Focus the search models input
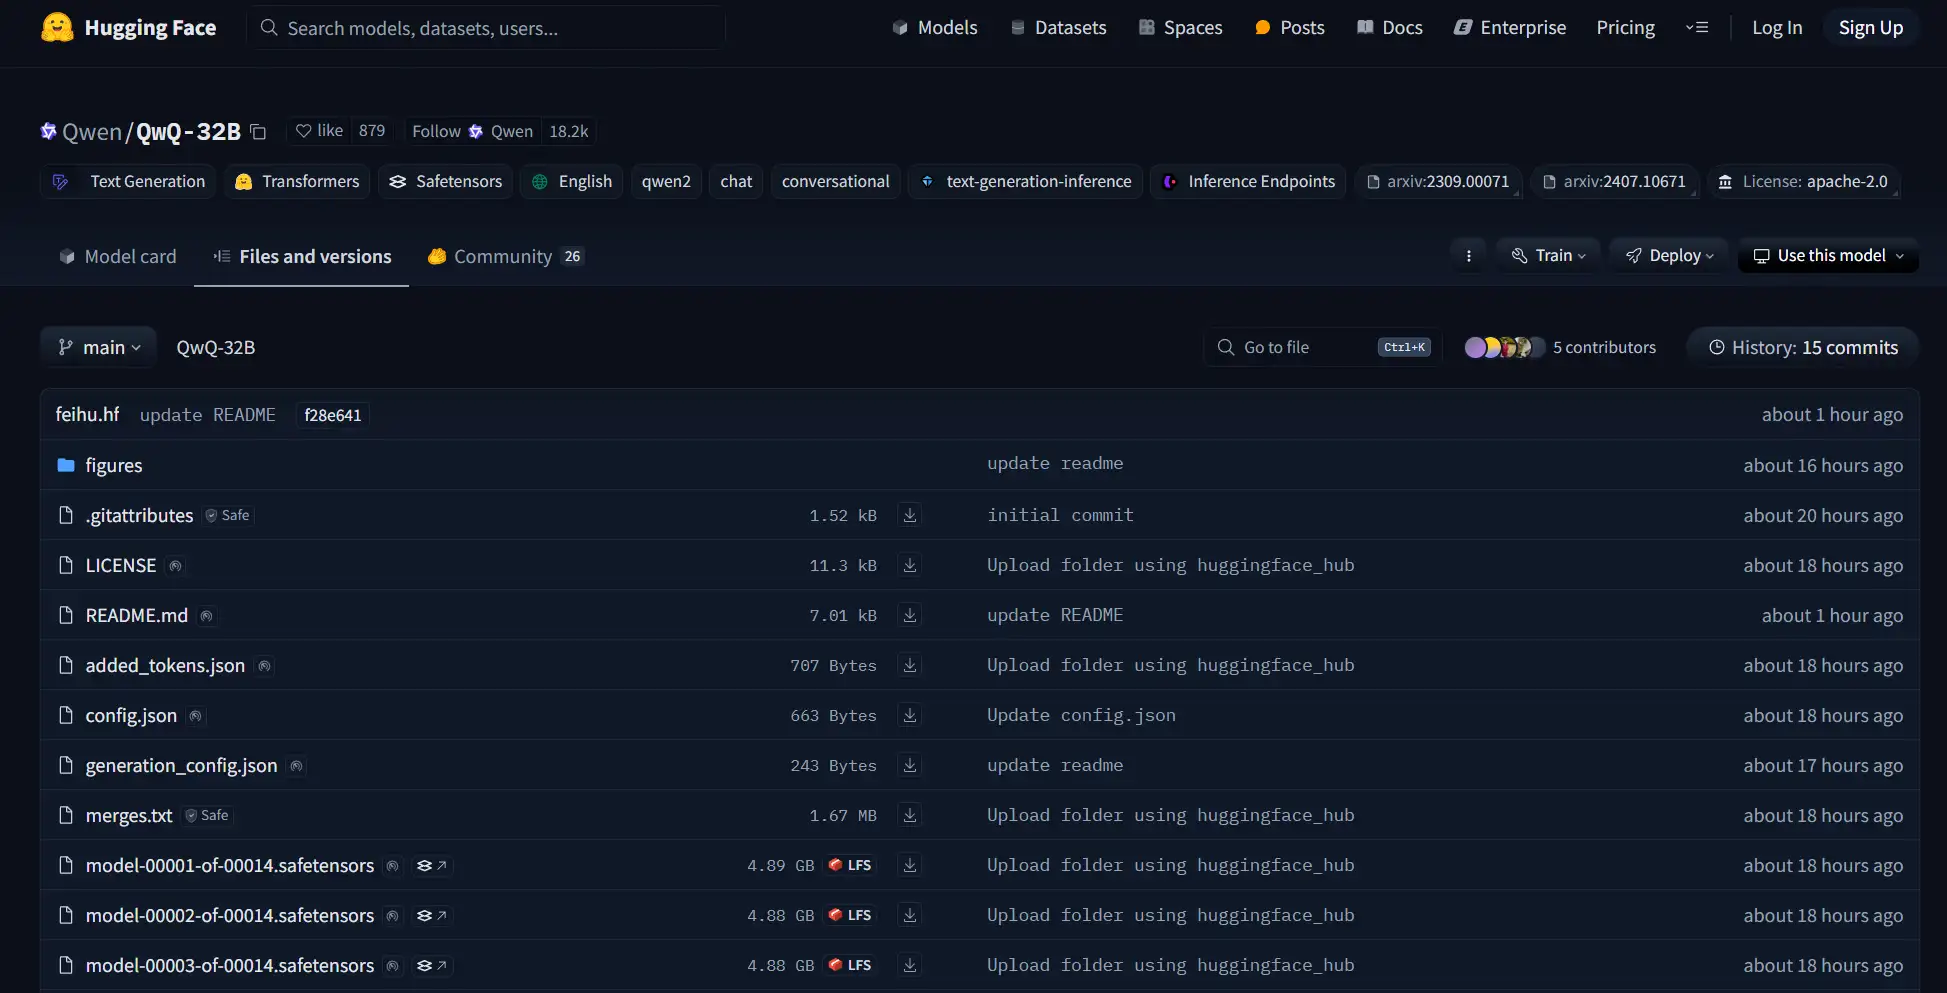This screenshot has height=993, width=1947. (488, 28)
